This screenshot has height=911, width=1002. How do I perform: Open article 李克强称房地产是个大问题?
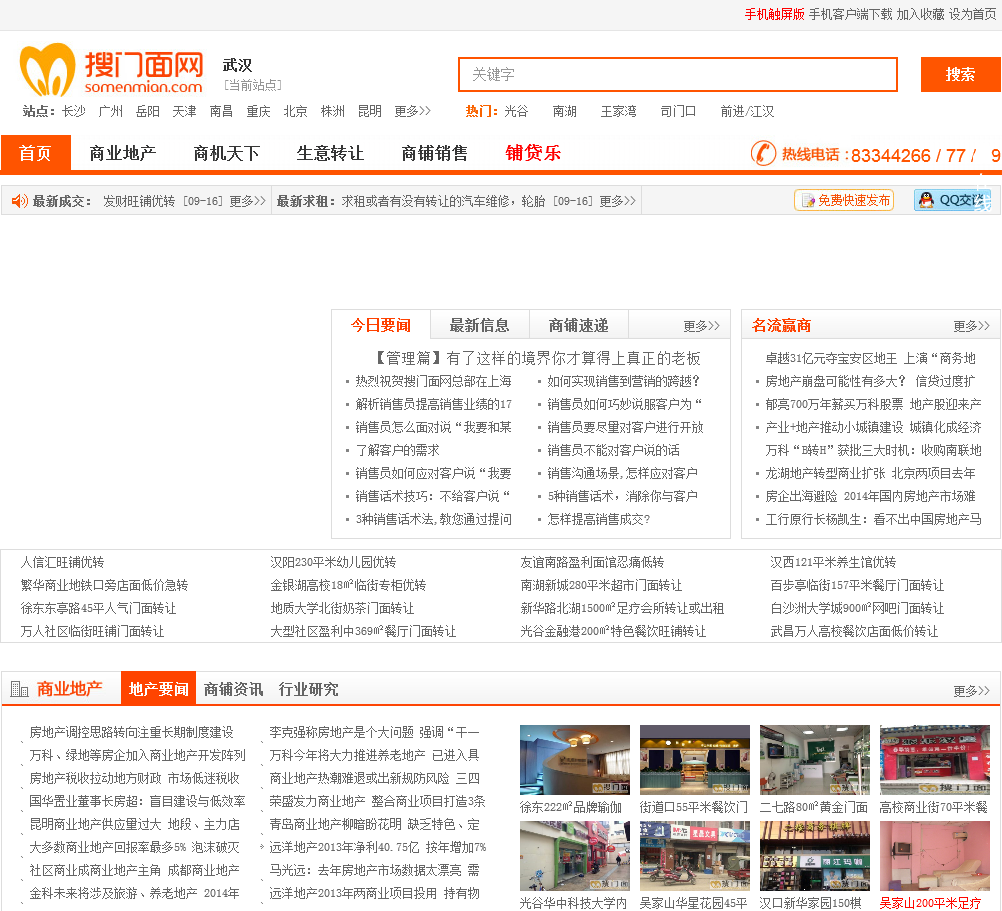point(374,733)
